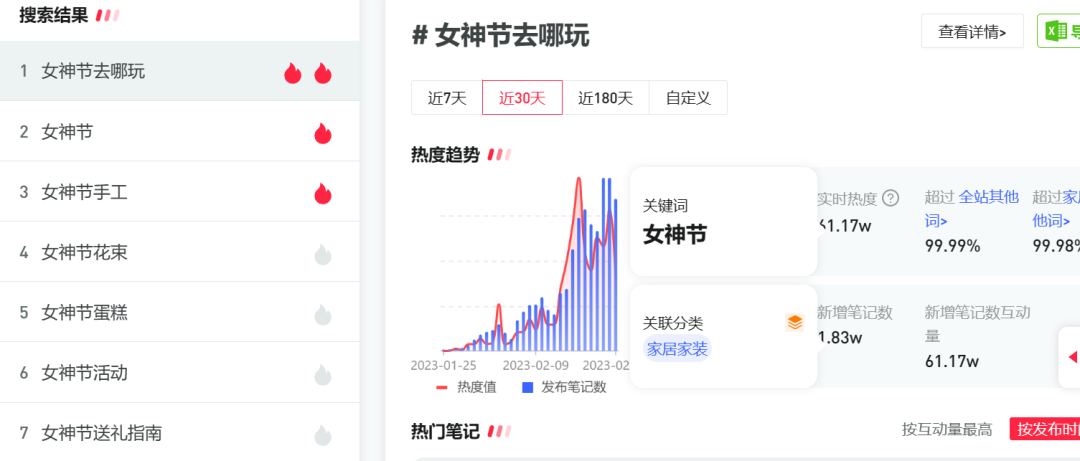Click the 家居家装 category tag
The width and height of the screenshot is (1080, 461).
tap(677, 349)
